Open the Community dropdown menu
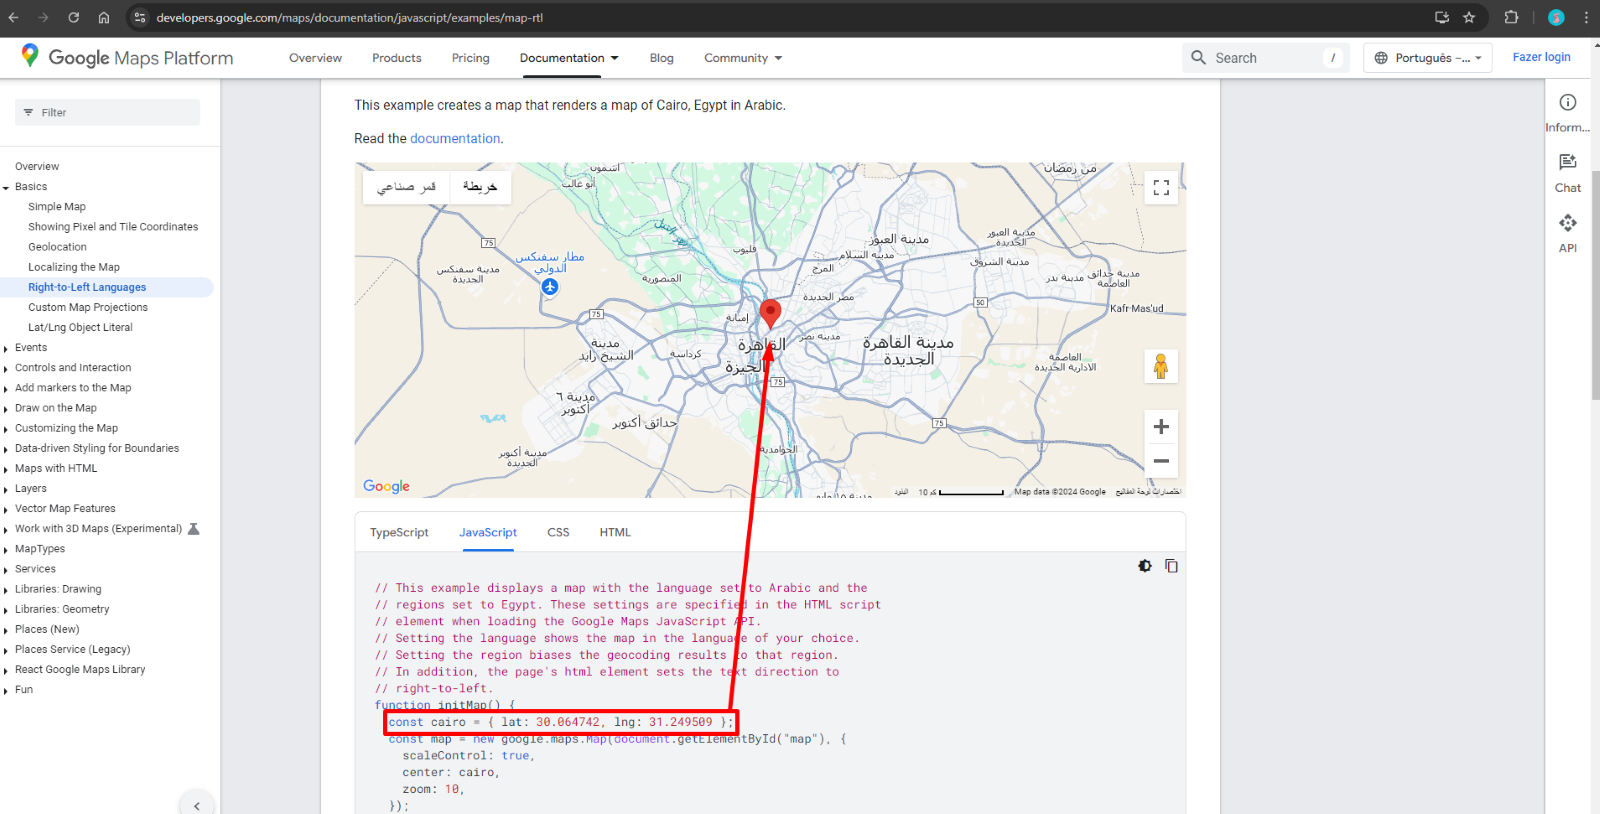The width and height of the screenshot is (1600, 814). click(743, 58)
